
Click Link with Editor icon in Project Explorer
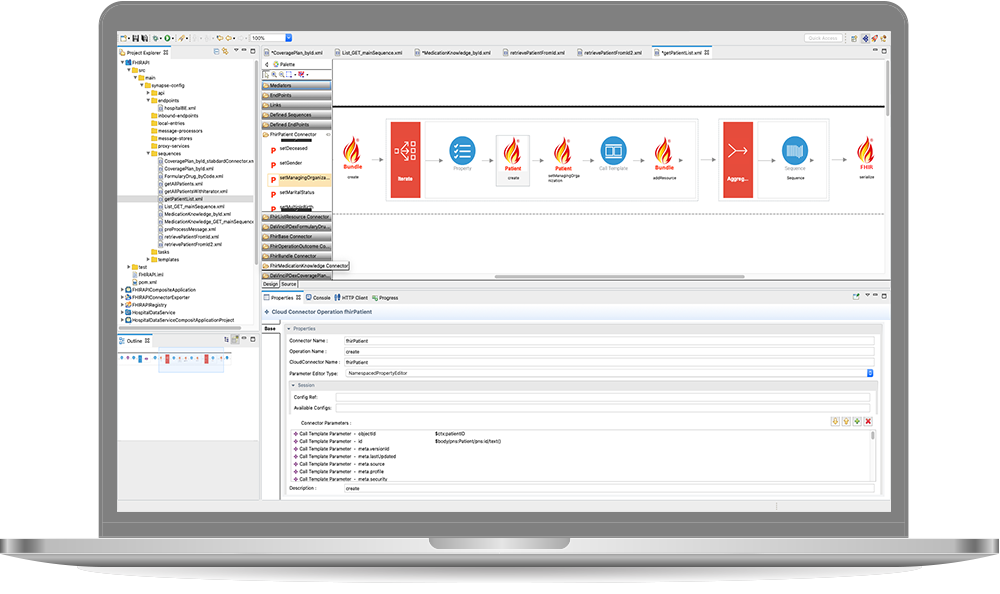[224, 52]
